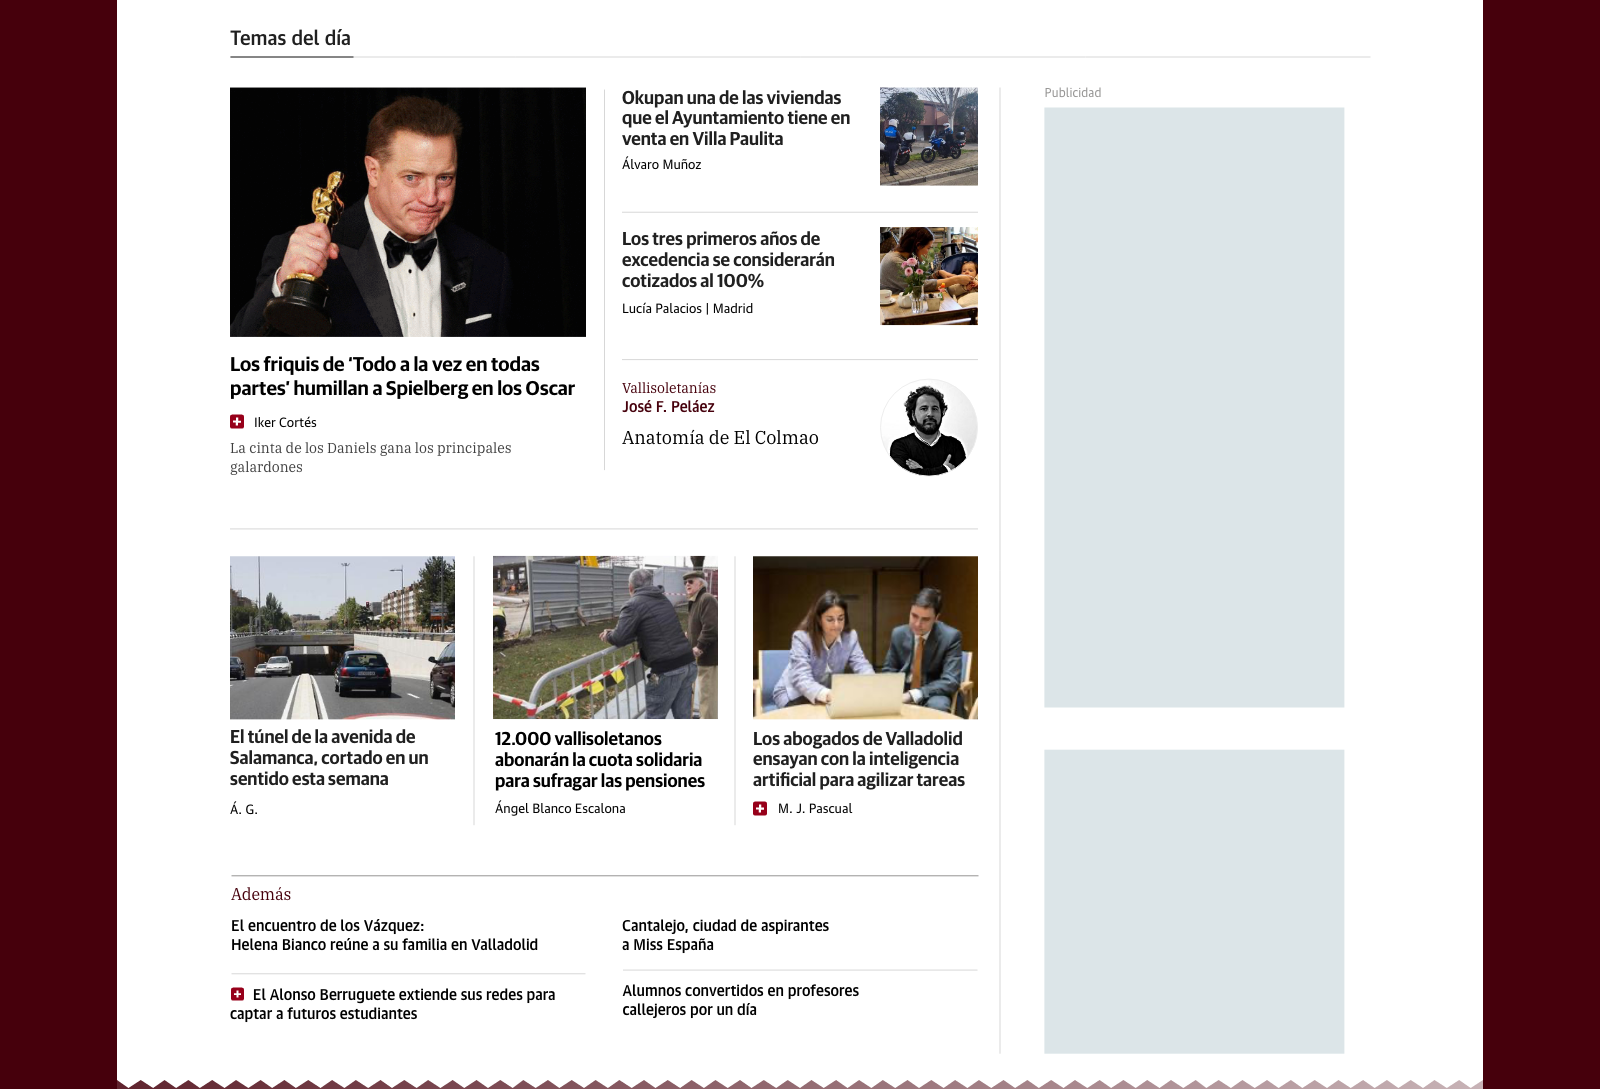Viewport: 1600px width, 1089px height.
Task: Read 'Okupan una de las viviendas' article
Action: coord(735,118)
